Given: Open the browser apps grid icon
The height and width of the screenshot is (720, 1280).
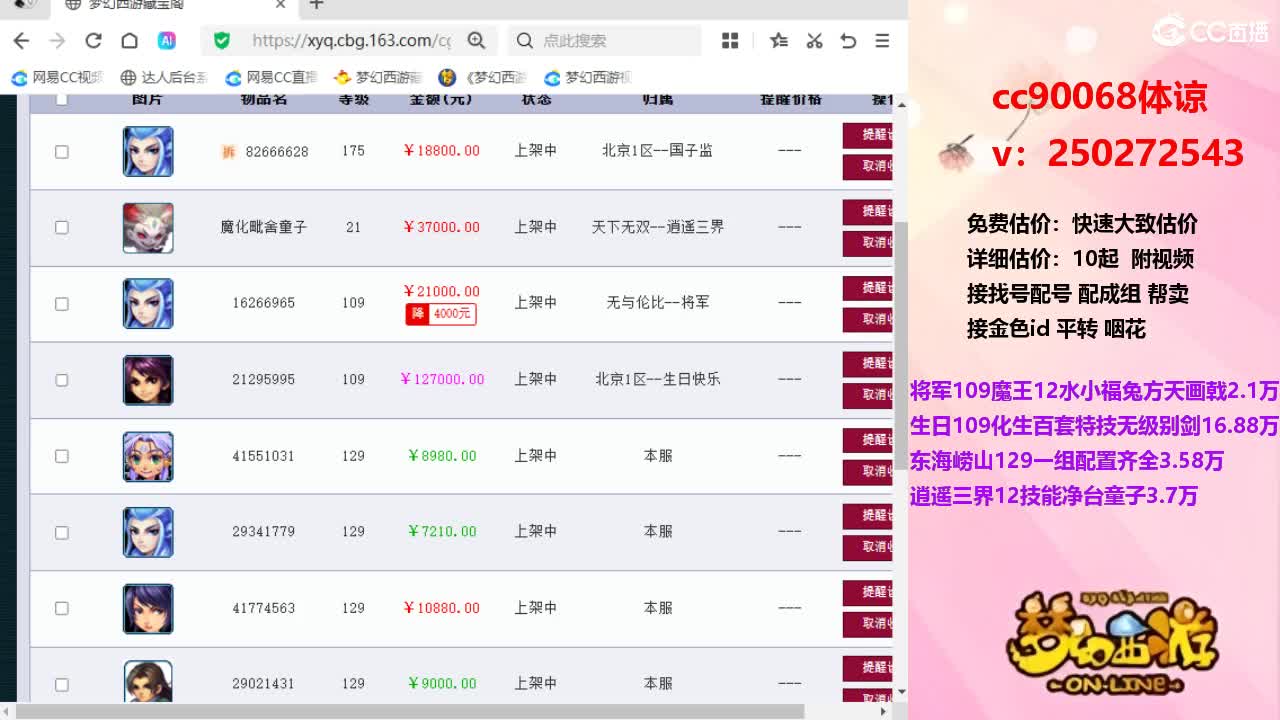Looking at the screenshot, I should pos(730,41).
